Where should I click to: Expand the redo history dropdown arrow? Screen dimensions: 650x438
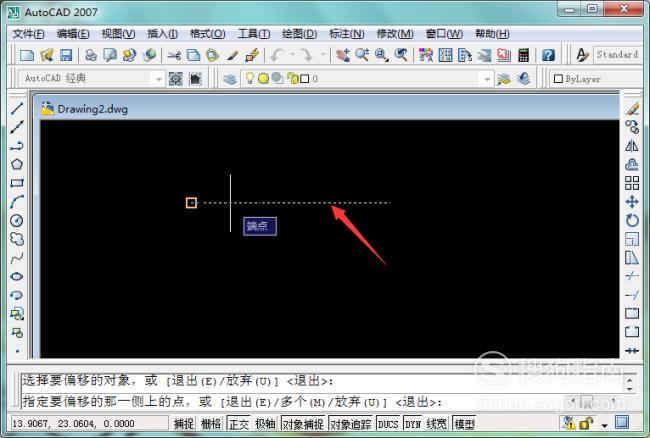coord(323,55)
